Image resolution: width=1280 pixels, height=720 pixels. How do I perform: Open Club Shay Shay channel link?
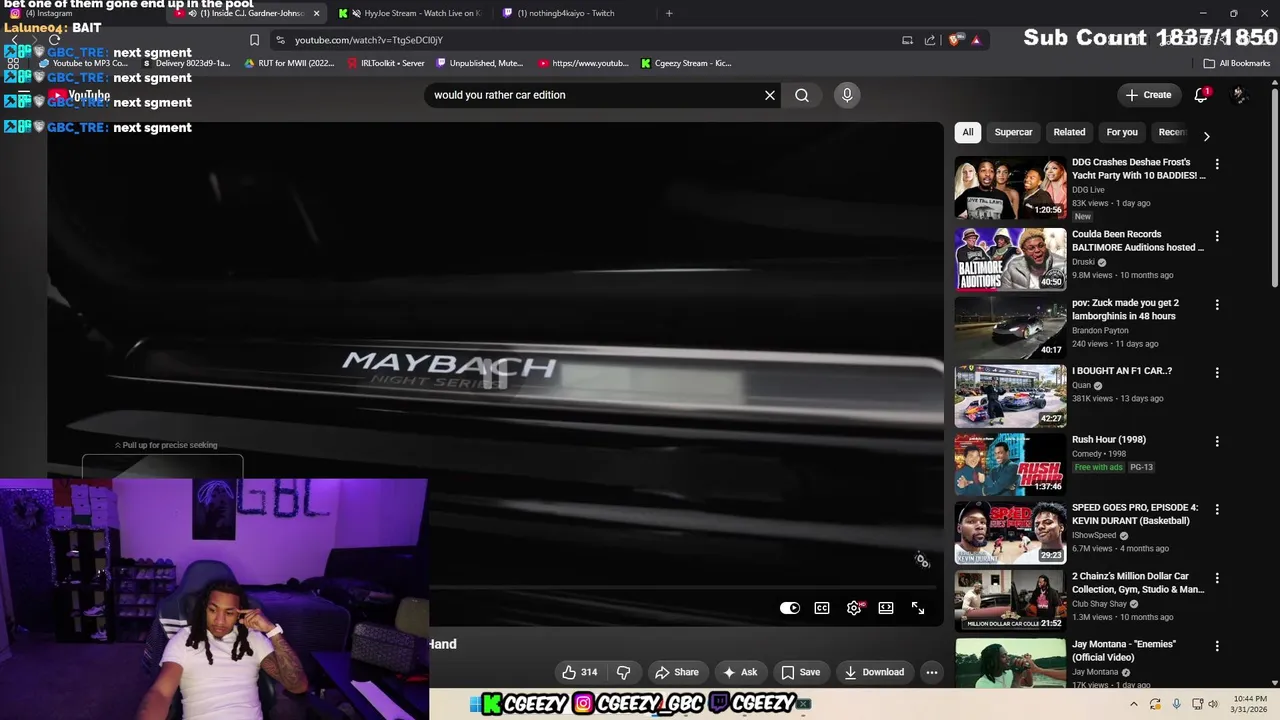[1099, 604]
